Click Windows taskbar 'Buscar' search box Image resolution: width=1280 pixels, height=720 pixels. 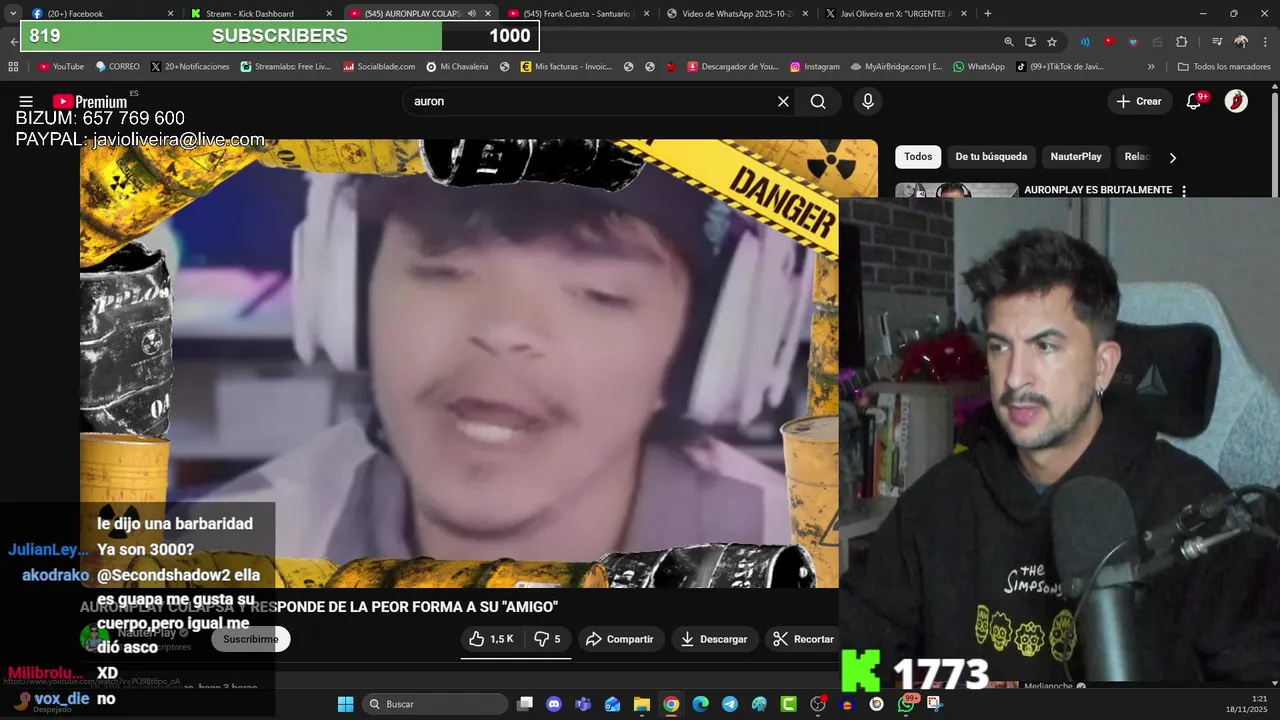[x=434, y=704]
